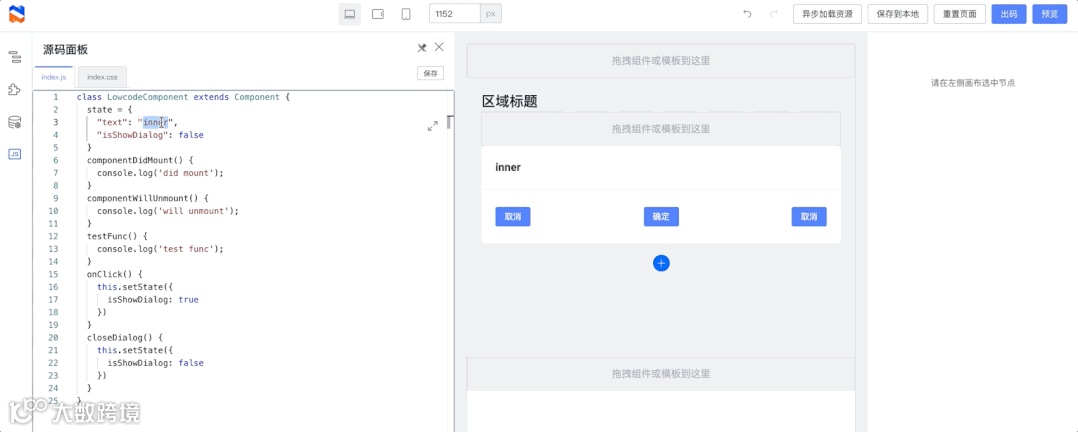1078x432 pixels.
Task: Open the data source sidebar icon
Action: tap(14, 122)
